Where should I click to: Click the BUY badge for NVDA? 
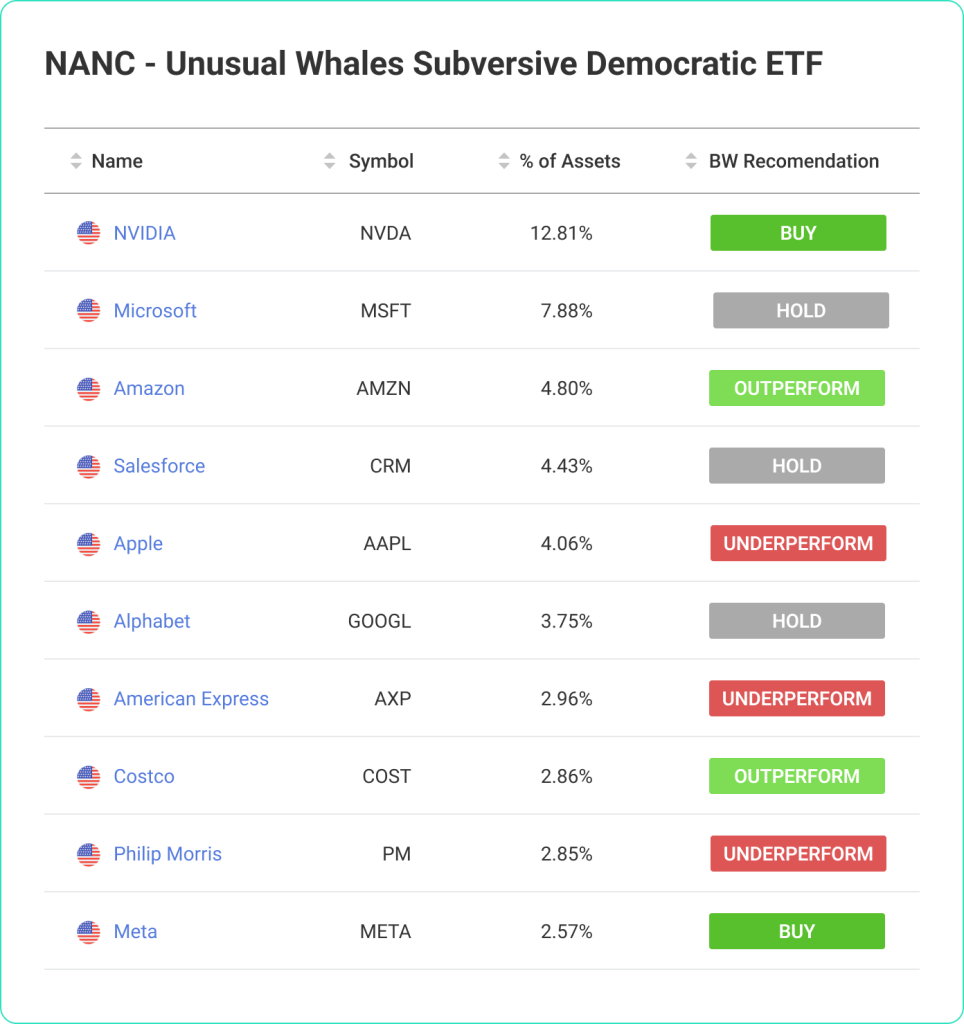click(x=797, y=232)
